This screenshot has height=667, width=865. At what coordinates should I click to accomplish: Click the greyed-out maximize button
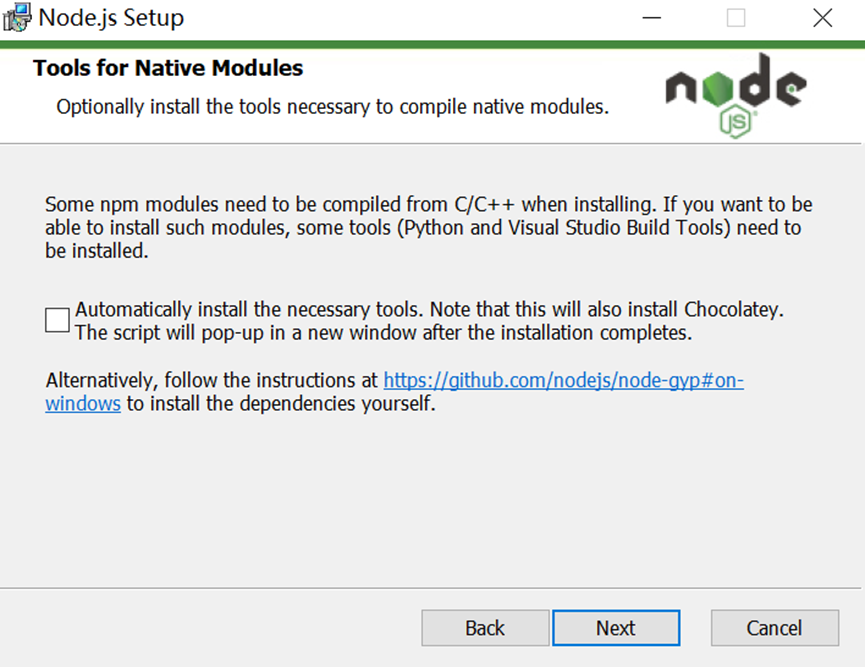[x=736, y=18]
